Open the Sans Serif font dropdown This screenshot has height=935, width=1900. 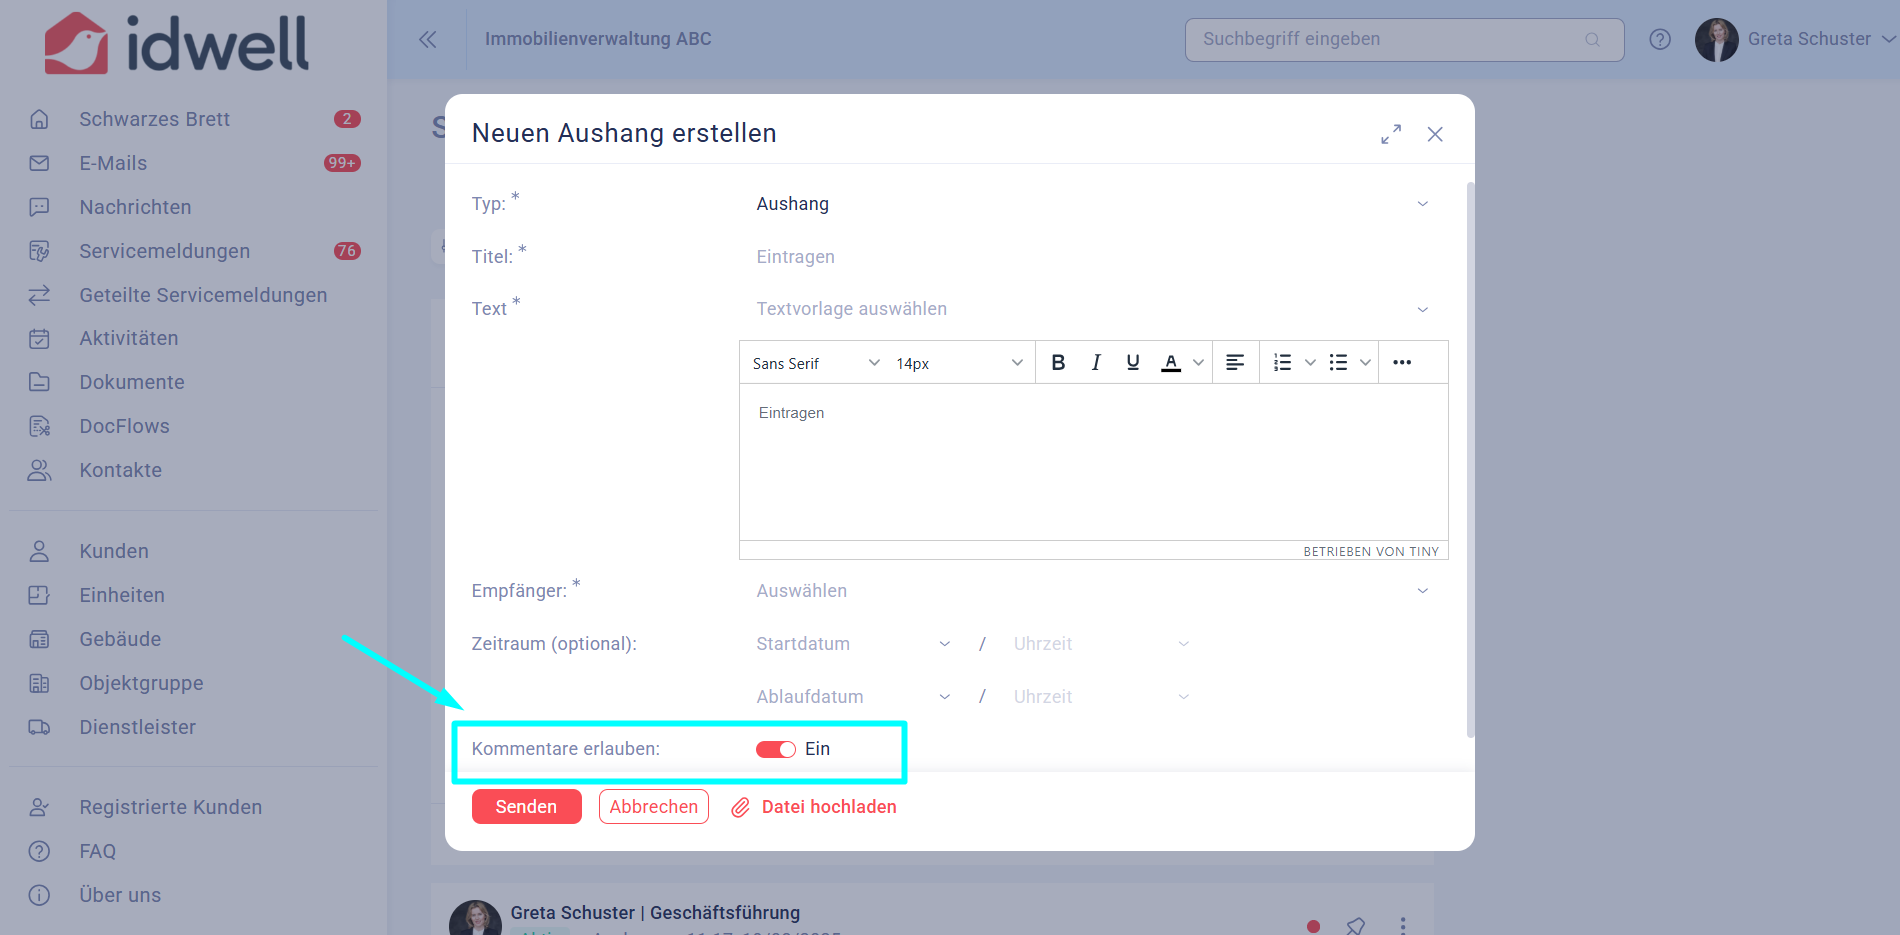tap(815, 363)
